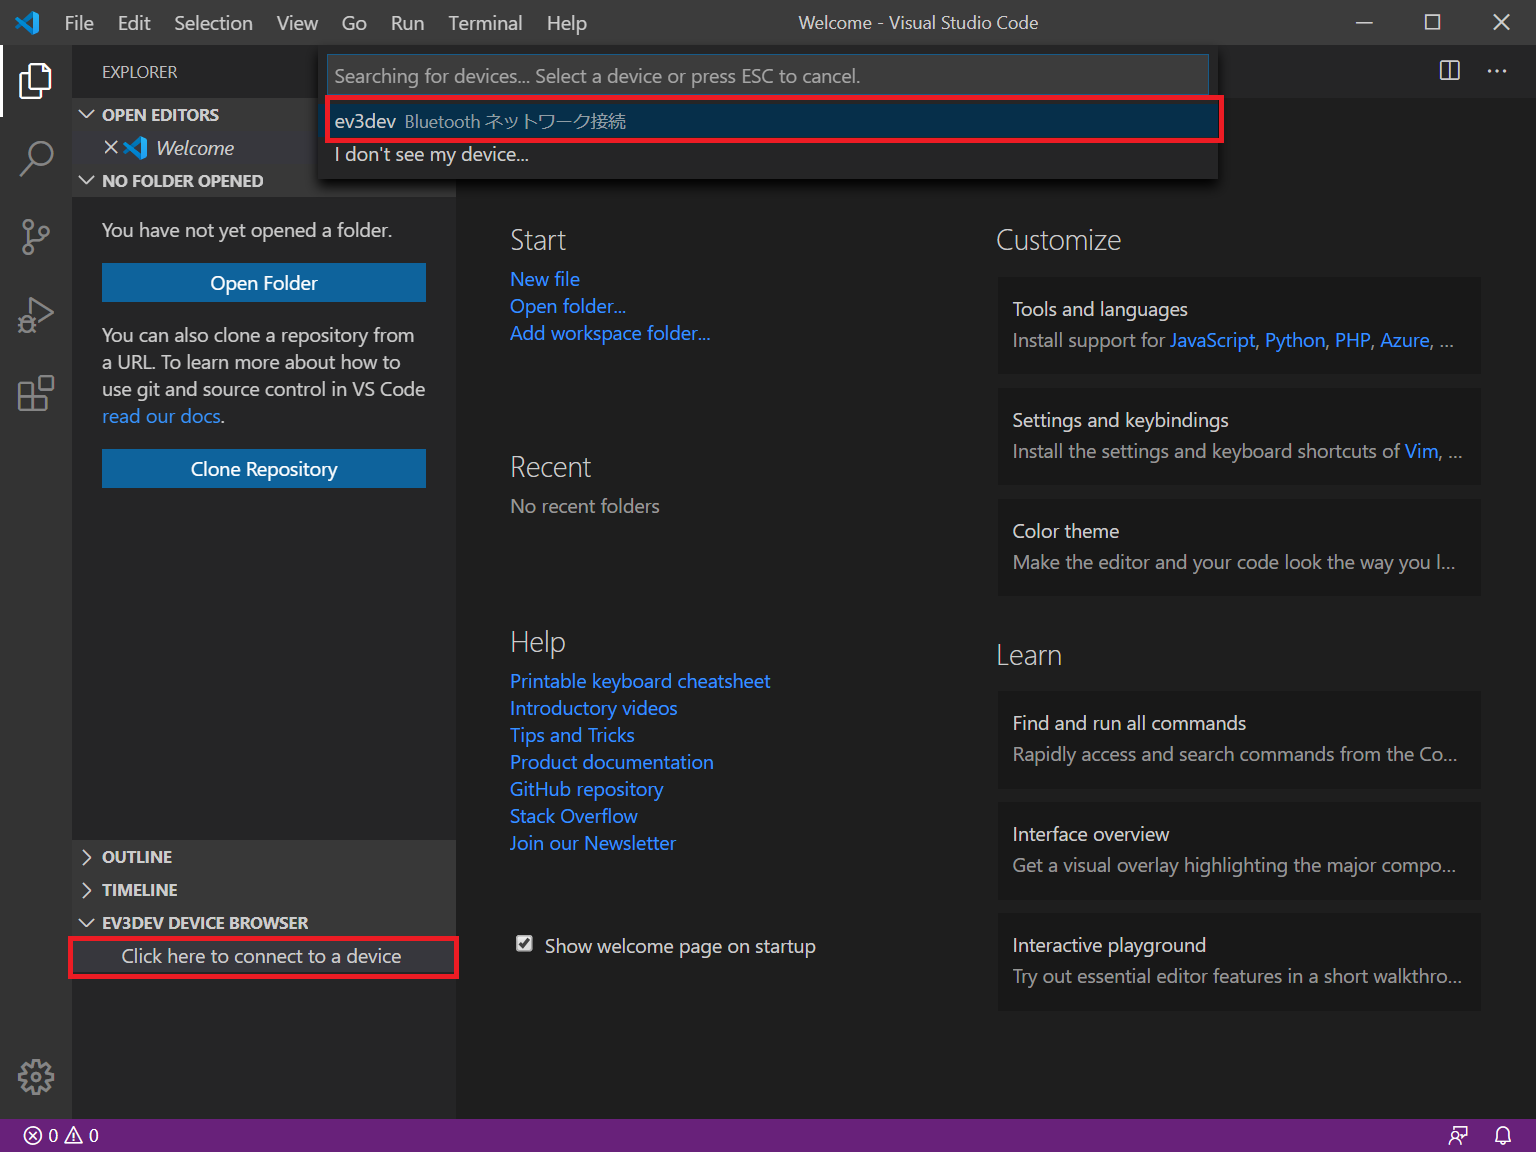
Task: Minimize the Visual Studio Code window
Action: [x=1364, y=22]
